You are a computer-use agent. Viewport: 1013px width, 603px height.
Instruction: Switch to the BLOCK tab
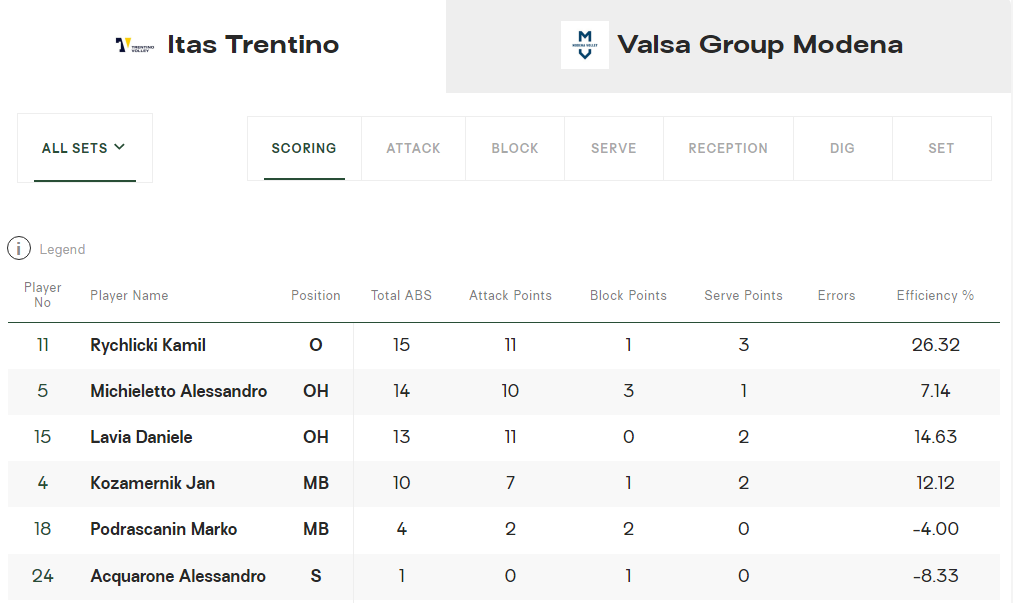coord(515,149)
